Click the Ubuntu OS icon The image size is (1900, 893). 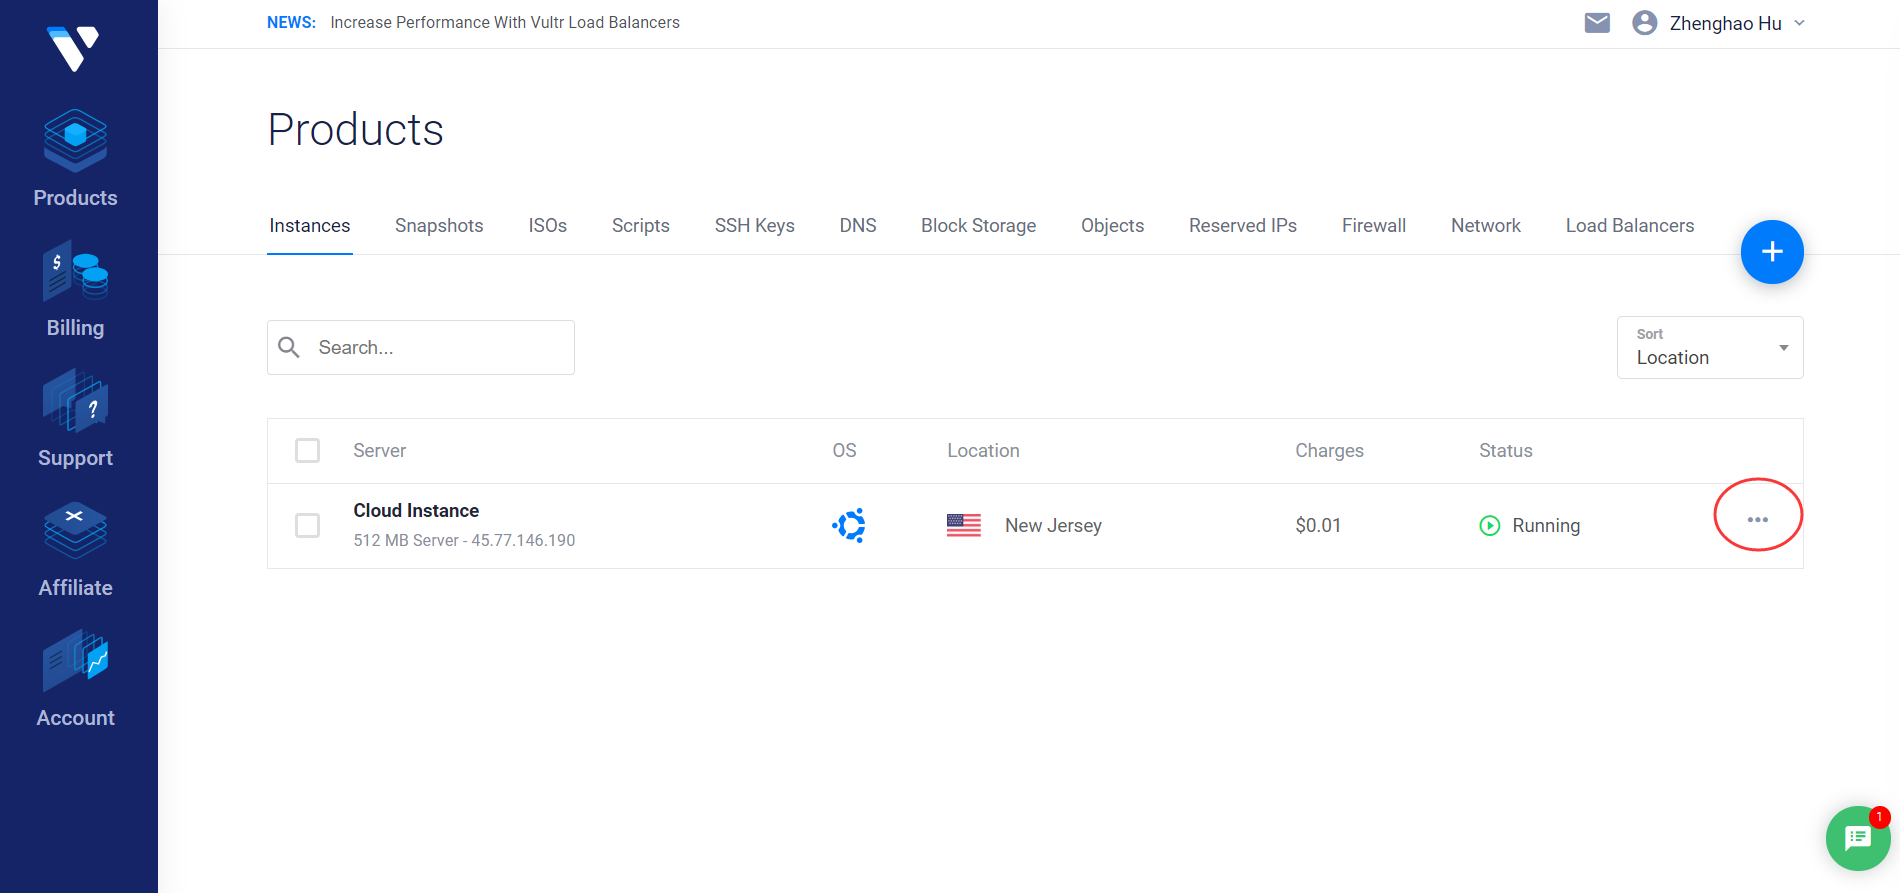[x=849, y=525]
